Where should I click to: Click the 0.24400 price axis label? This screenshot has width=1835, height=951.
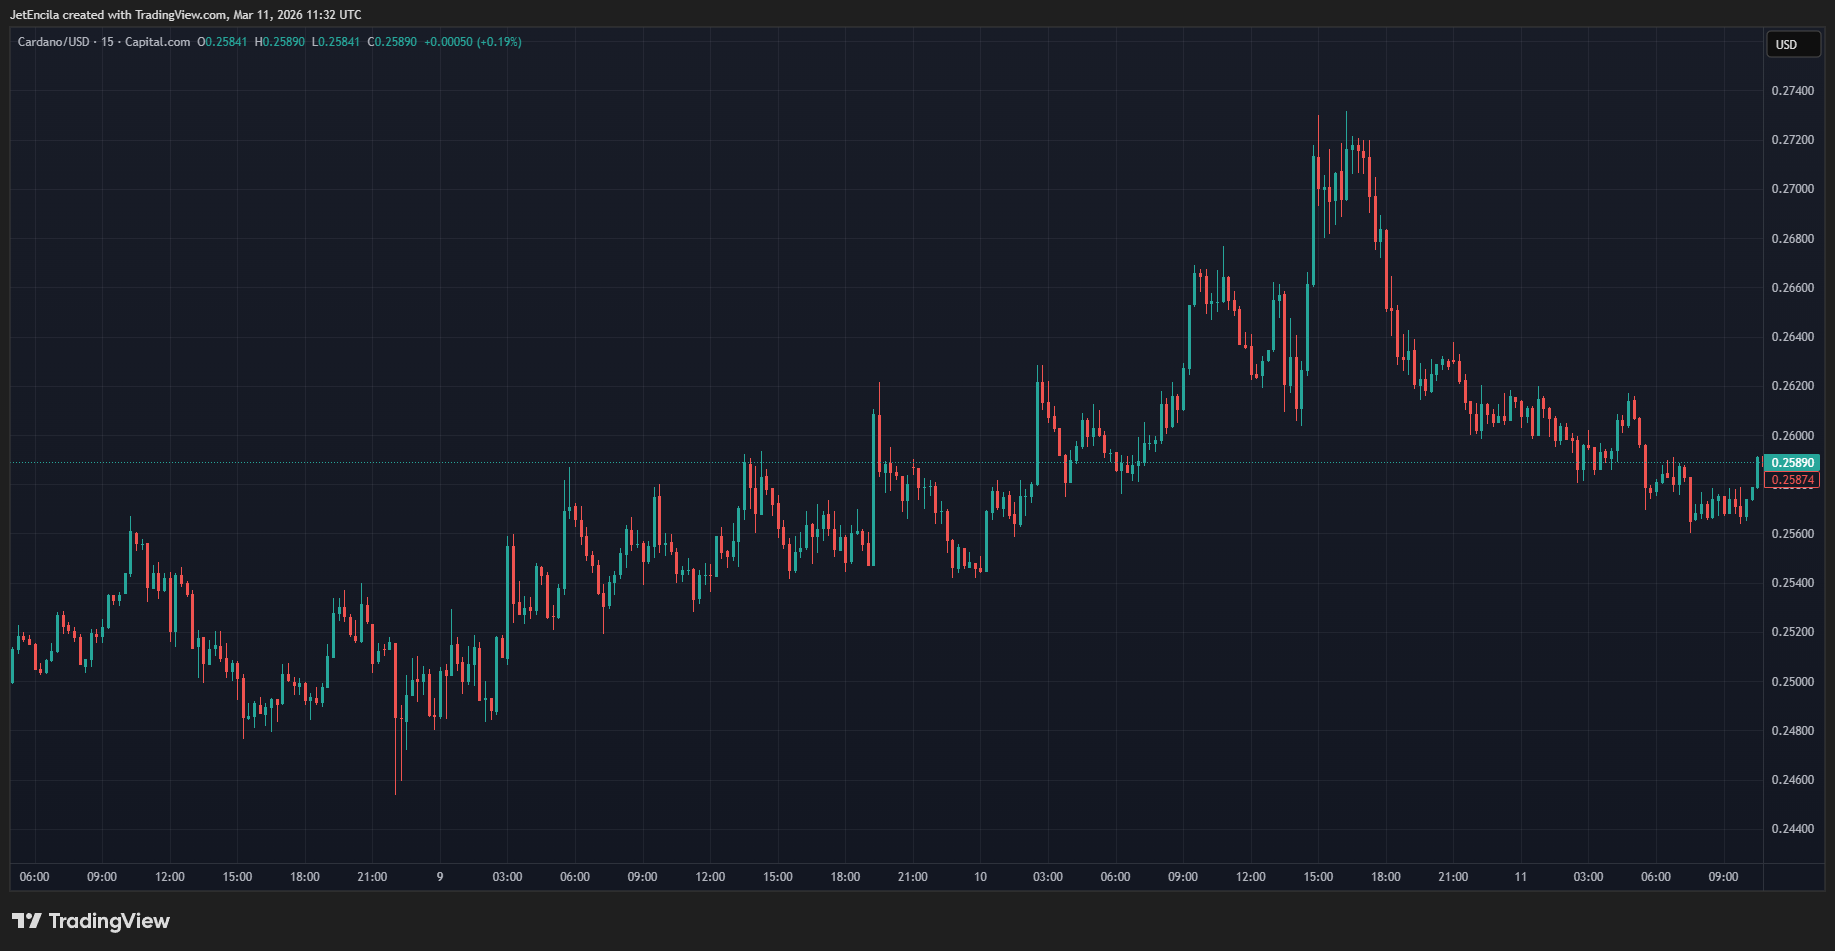(1792, 829)
